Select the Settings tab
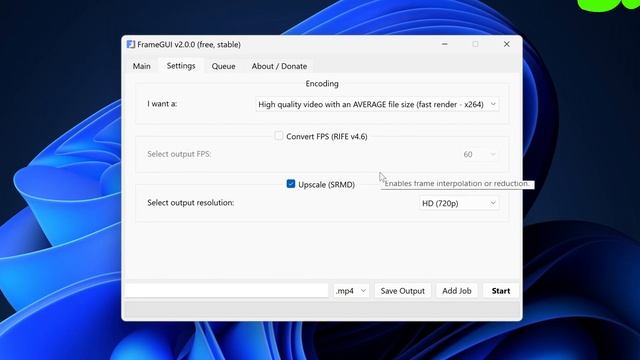The image size is (640, 360). click(x=181, y=66)
